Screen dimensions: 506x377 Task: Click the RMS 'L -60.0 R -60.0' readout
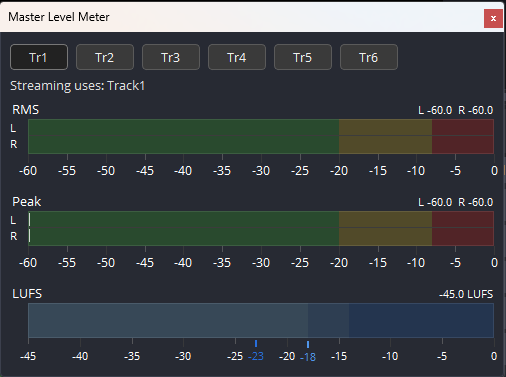[x=456, y=110]
